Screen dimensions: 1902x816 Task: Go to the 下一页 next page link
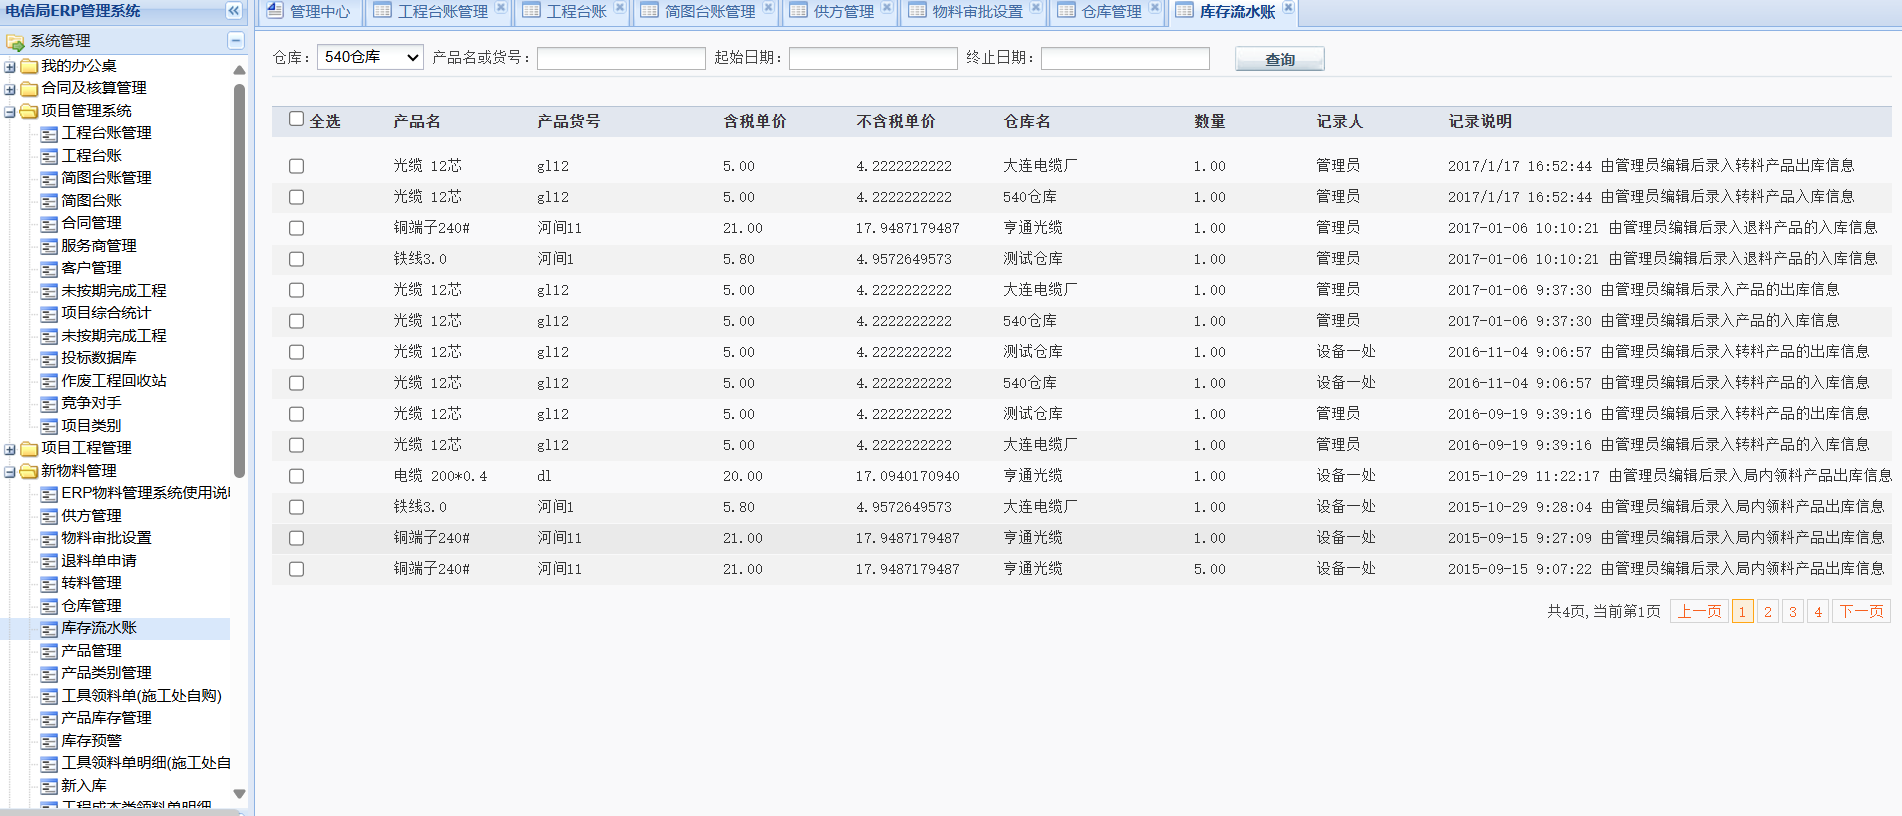1860,611
